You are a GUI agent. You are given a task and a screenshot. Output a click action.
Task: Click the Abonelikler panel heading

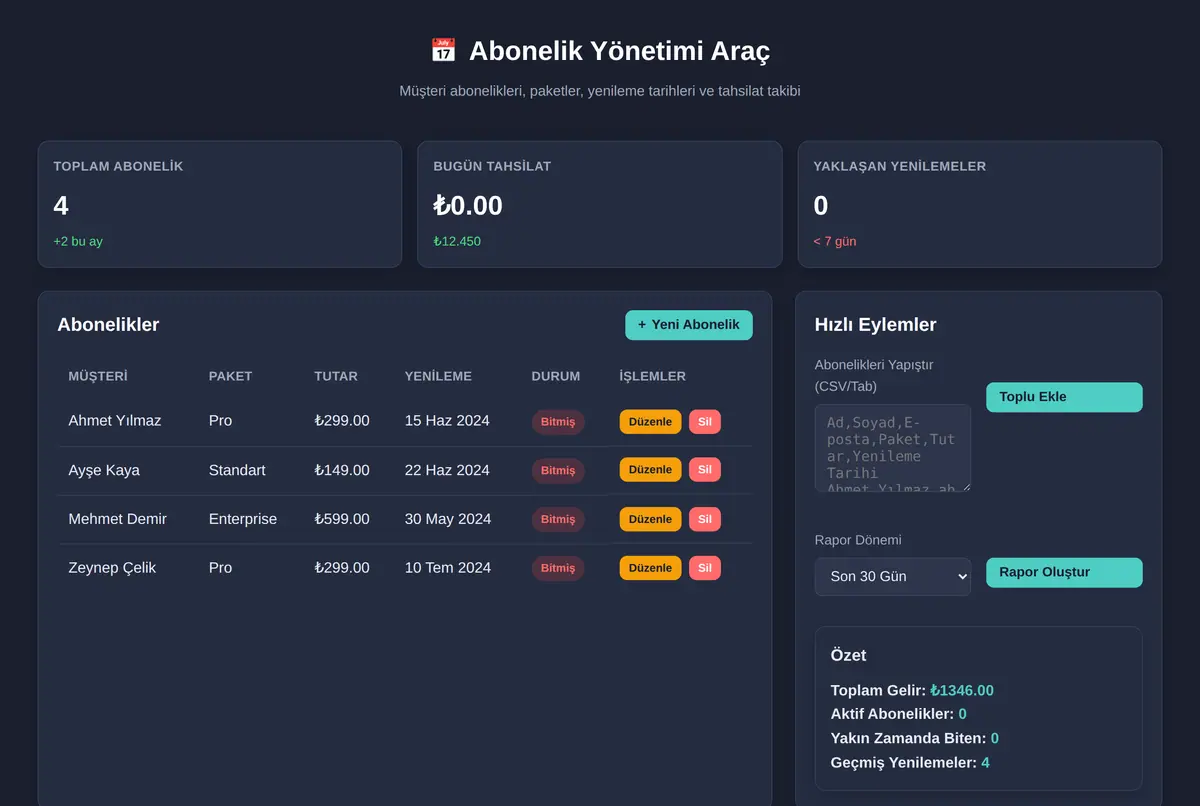108,325
